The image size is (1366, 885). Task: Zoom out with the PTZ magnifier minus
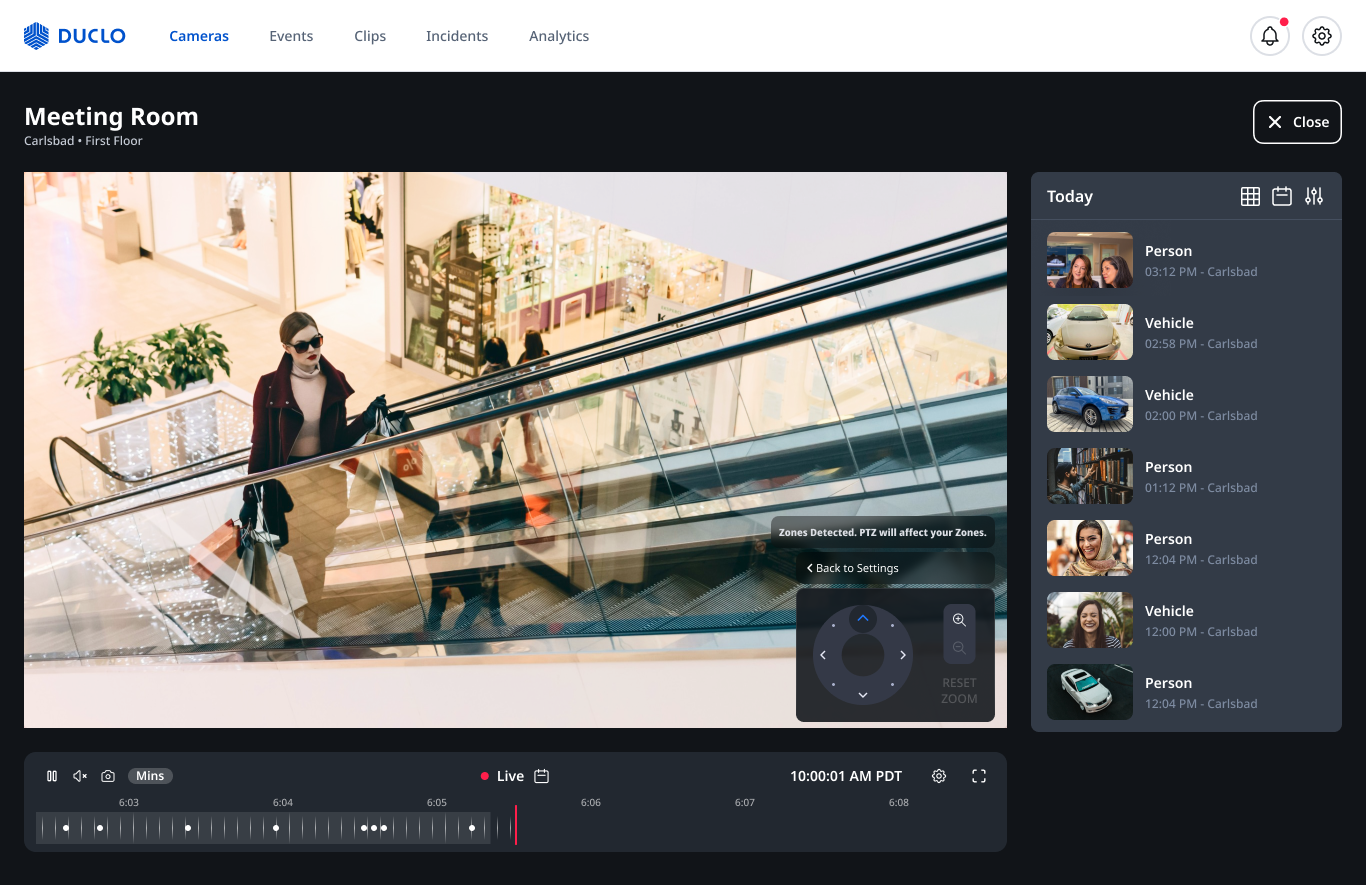click(959, 648)
